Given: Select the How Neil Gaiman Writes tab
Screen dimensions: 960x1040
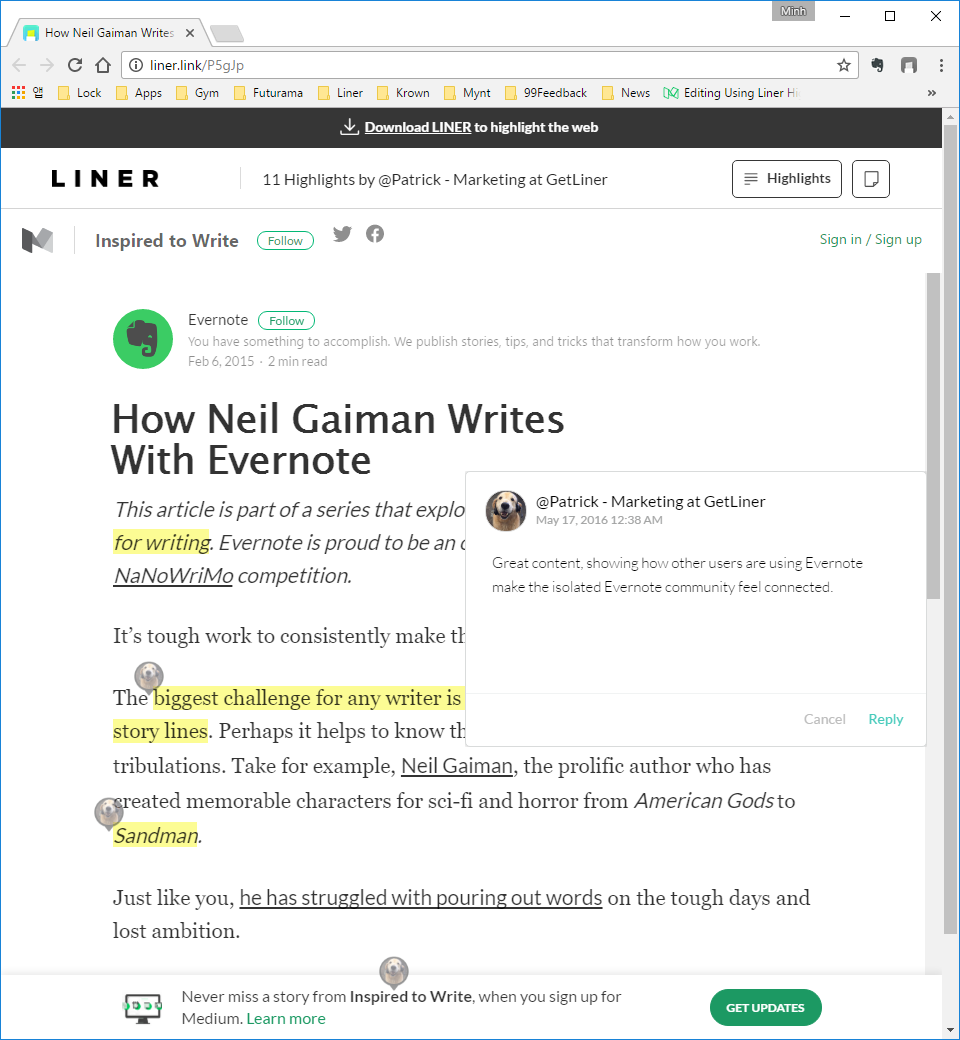Looking at the screenshot, I should (x=109, y=32).
